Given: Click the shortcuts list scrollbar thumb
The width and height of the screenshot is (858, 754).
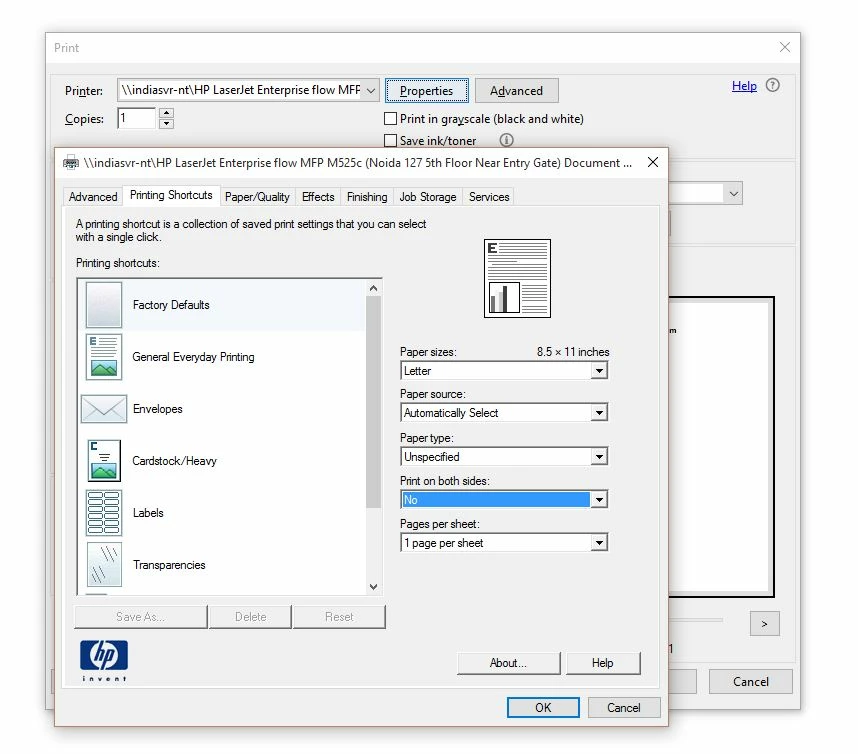Looking at the screenshot, I should (x=374, y=402).
